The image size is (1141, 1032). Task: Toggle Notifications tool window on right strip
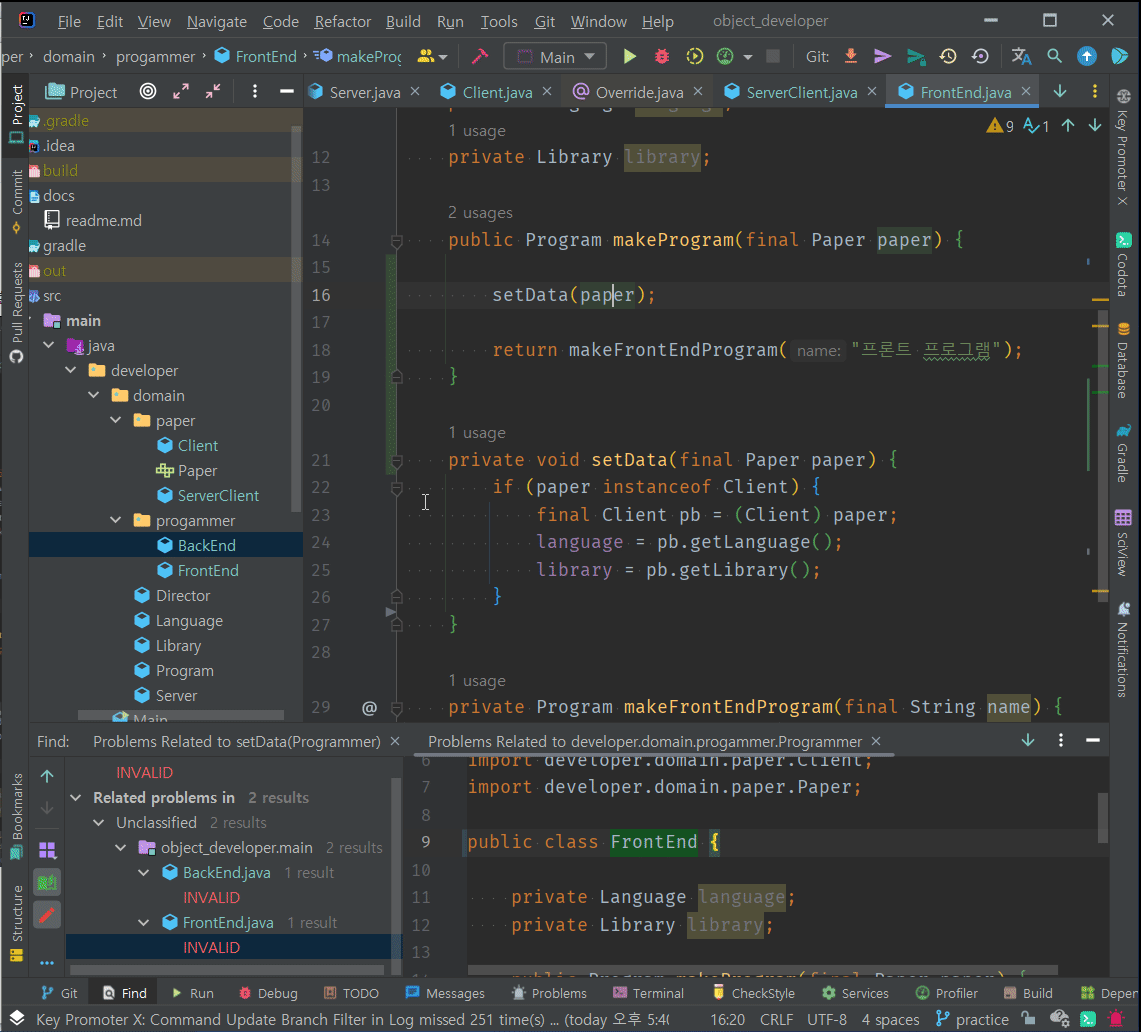click(1123, 649)
